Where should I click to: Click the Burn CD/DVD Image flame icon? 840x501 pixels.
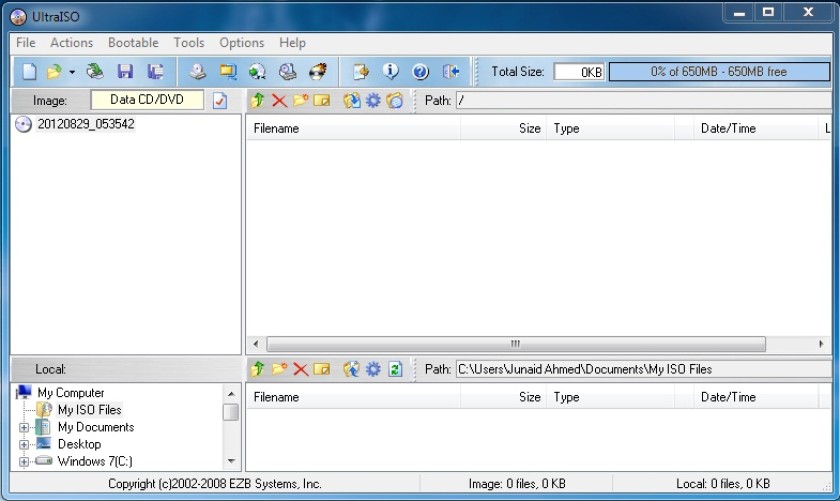[318, 71]
